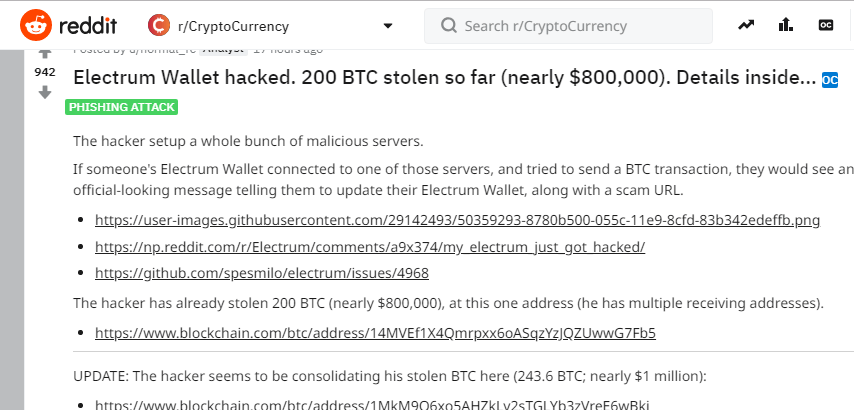Downvote the Electrum Wallet post
The height and width of the screenshot is (410, 854).
tap(45, 93)
